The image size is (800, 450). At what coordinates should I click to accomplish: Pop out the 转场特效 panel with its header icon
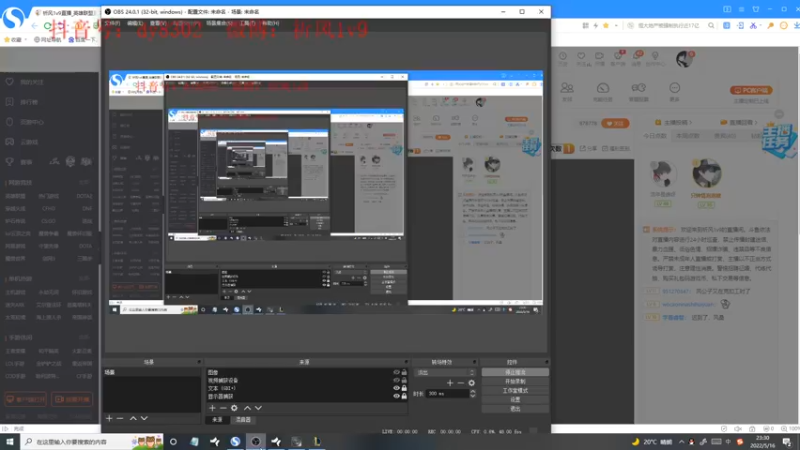(x=474, y=362)
